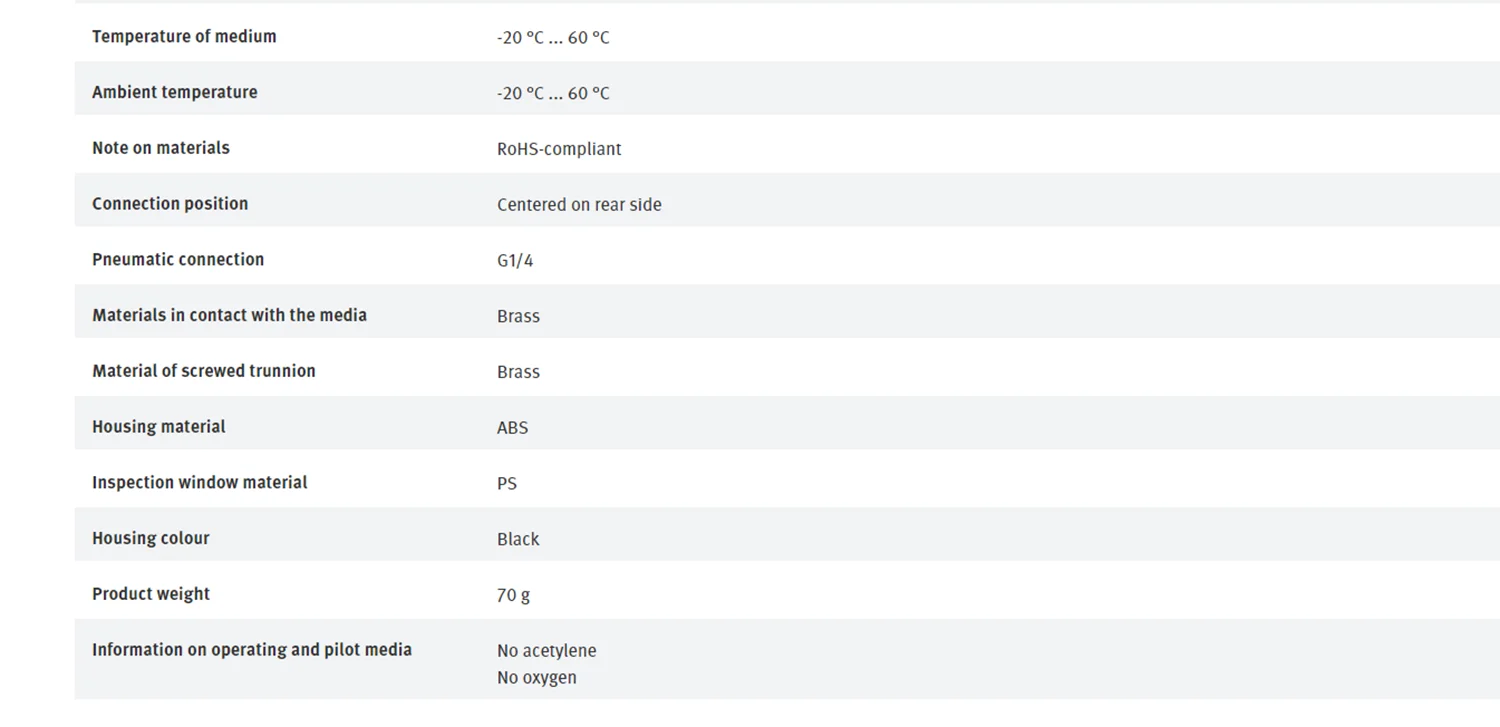1500x727 pixels.
Task: Click the No acetylene media note
Action: click(x=547, y=650)
